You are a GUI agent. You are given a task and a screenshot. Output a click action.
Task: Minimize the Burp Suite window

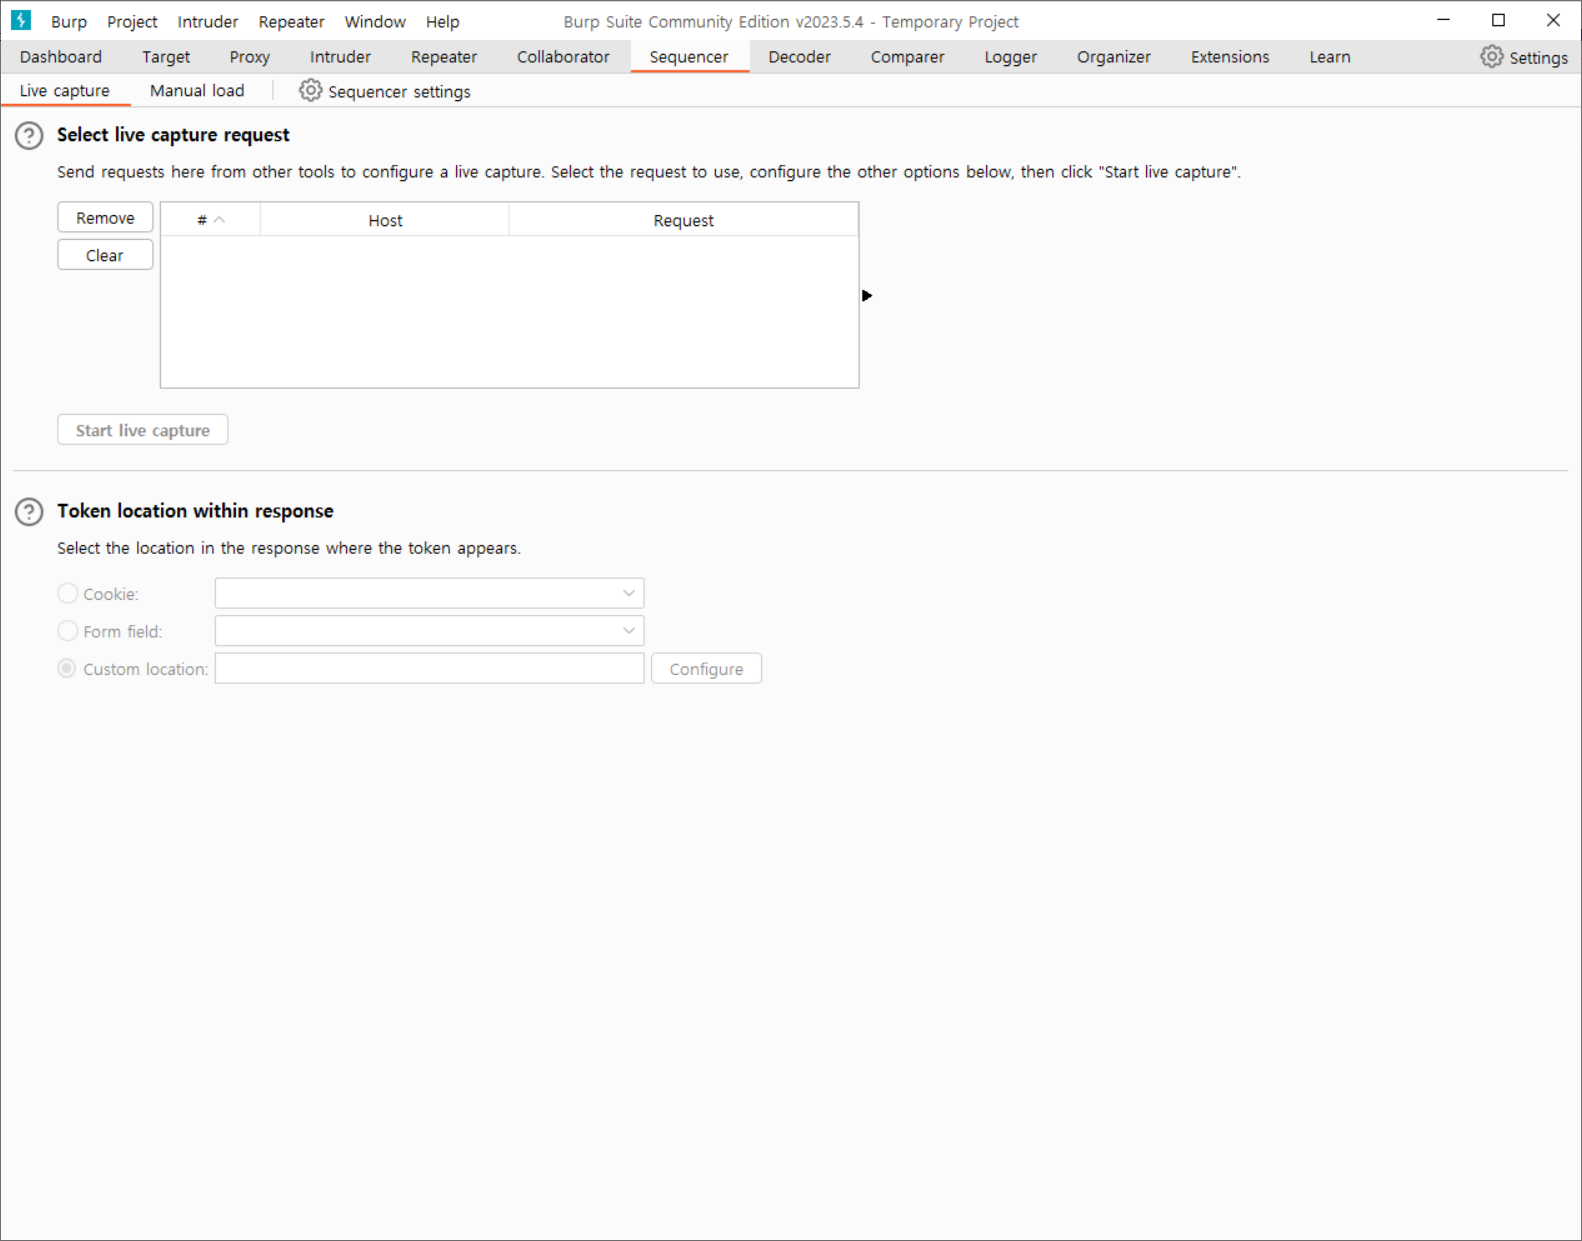click(x=1443, y=20)
